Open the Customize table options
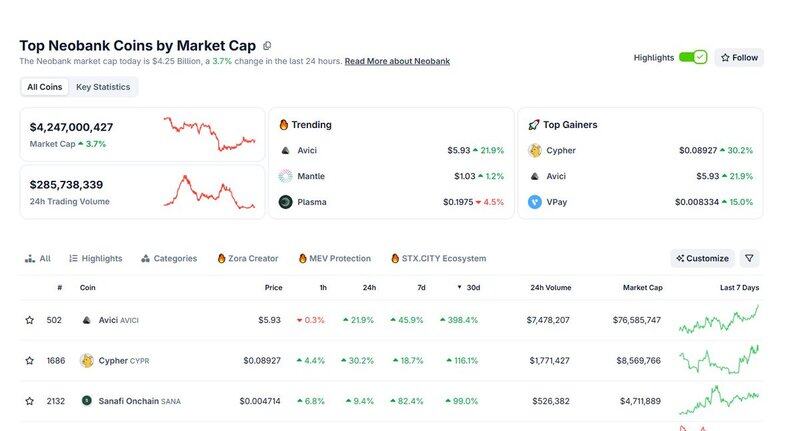Image resolution: width=800 pixels, height=431 pixels. [702, 258]
